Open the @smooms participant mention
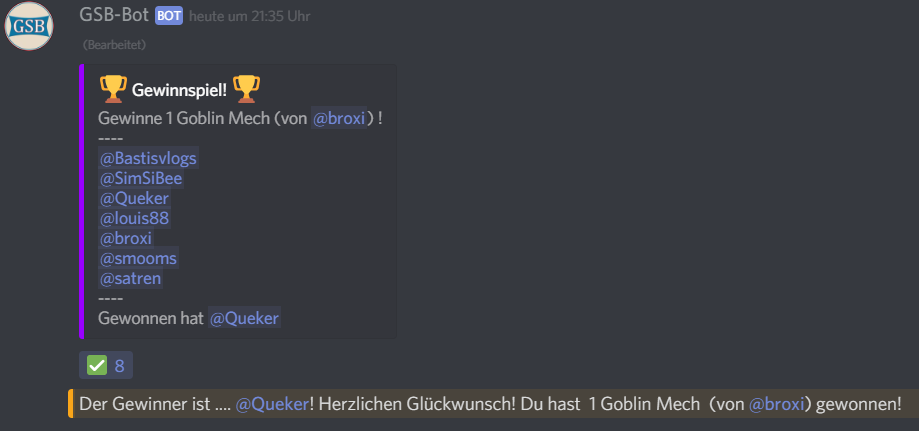 138,259
